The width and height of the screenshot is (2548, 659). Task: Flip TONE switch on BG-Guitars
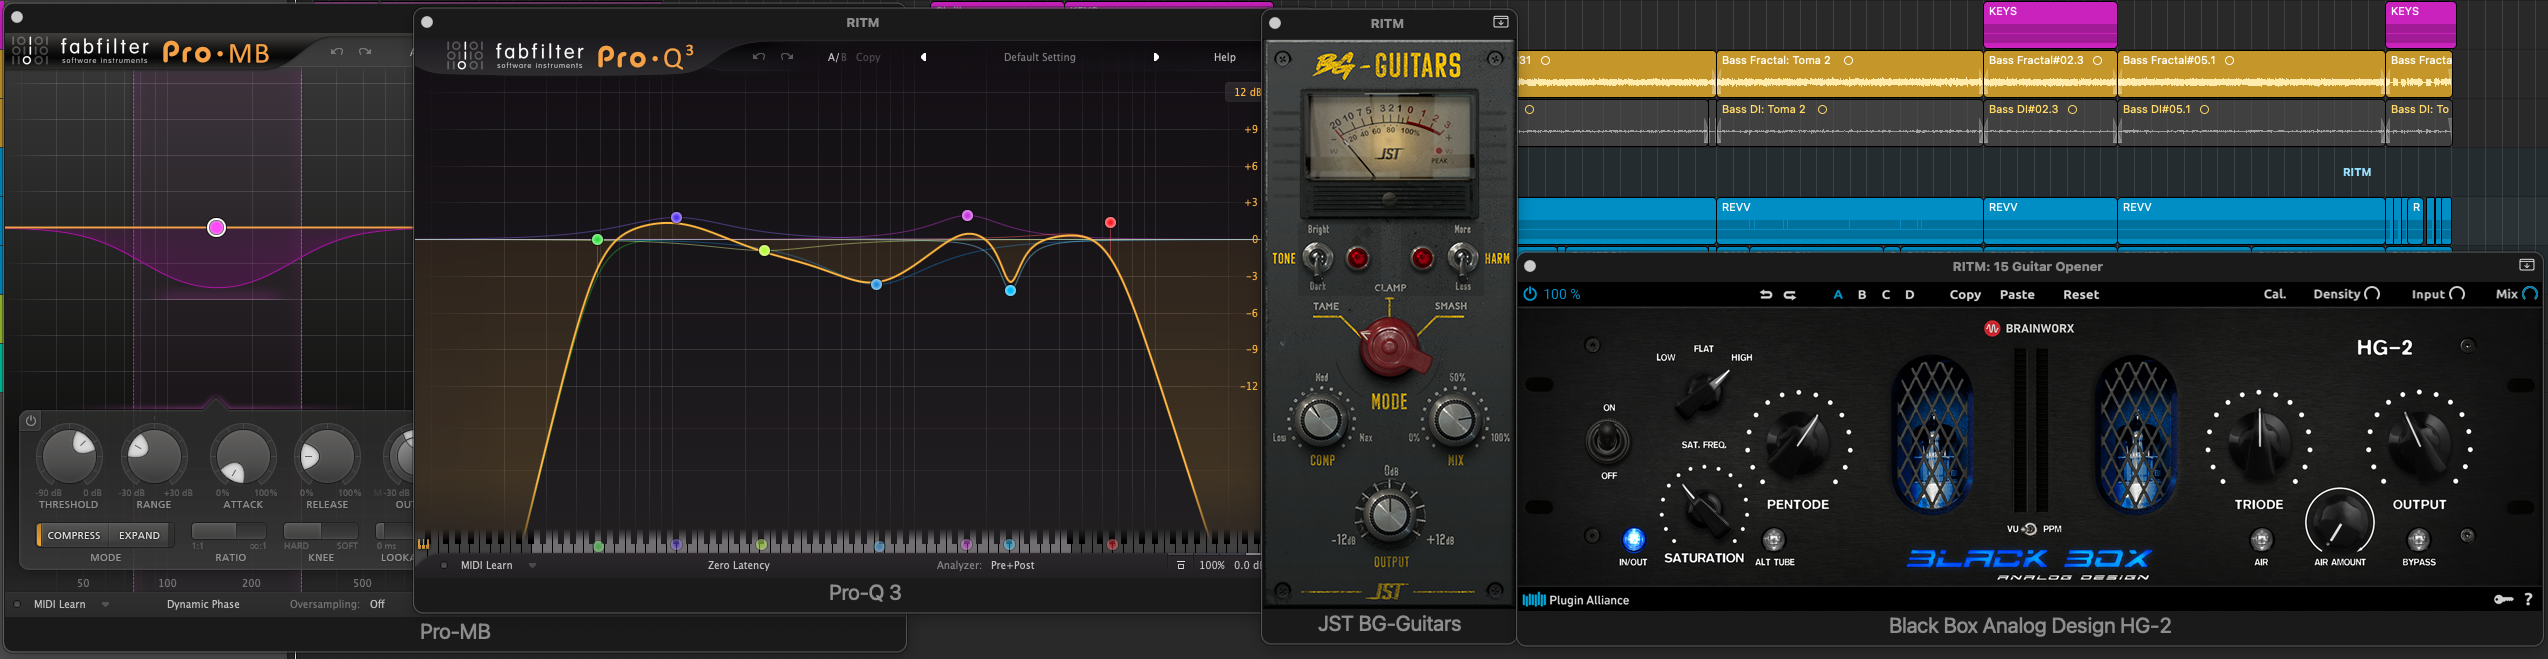1317,259
